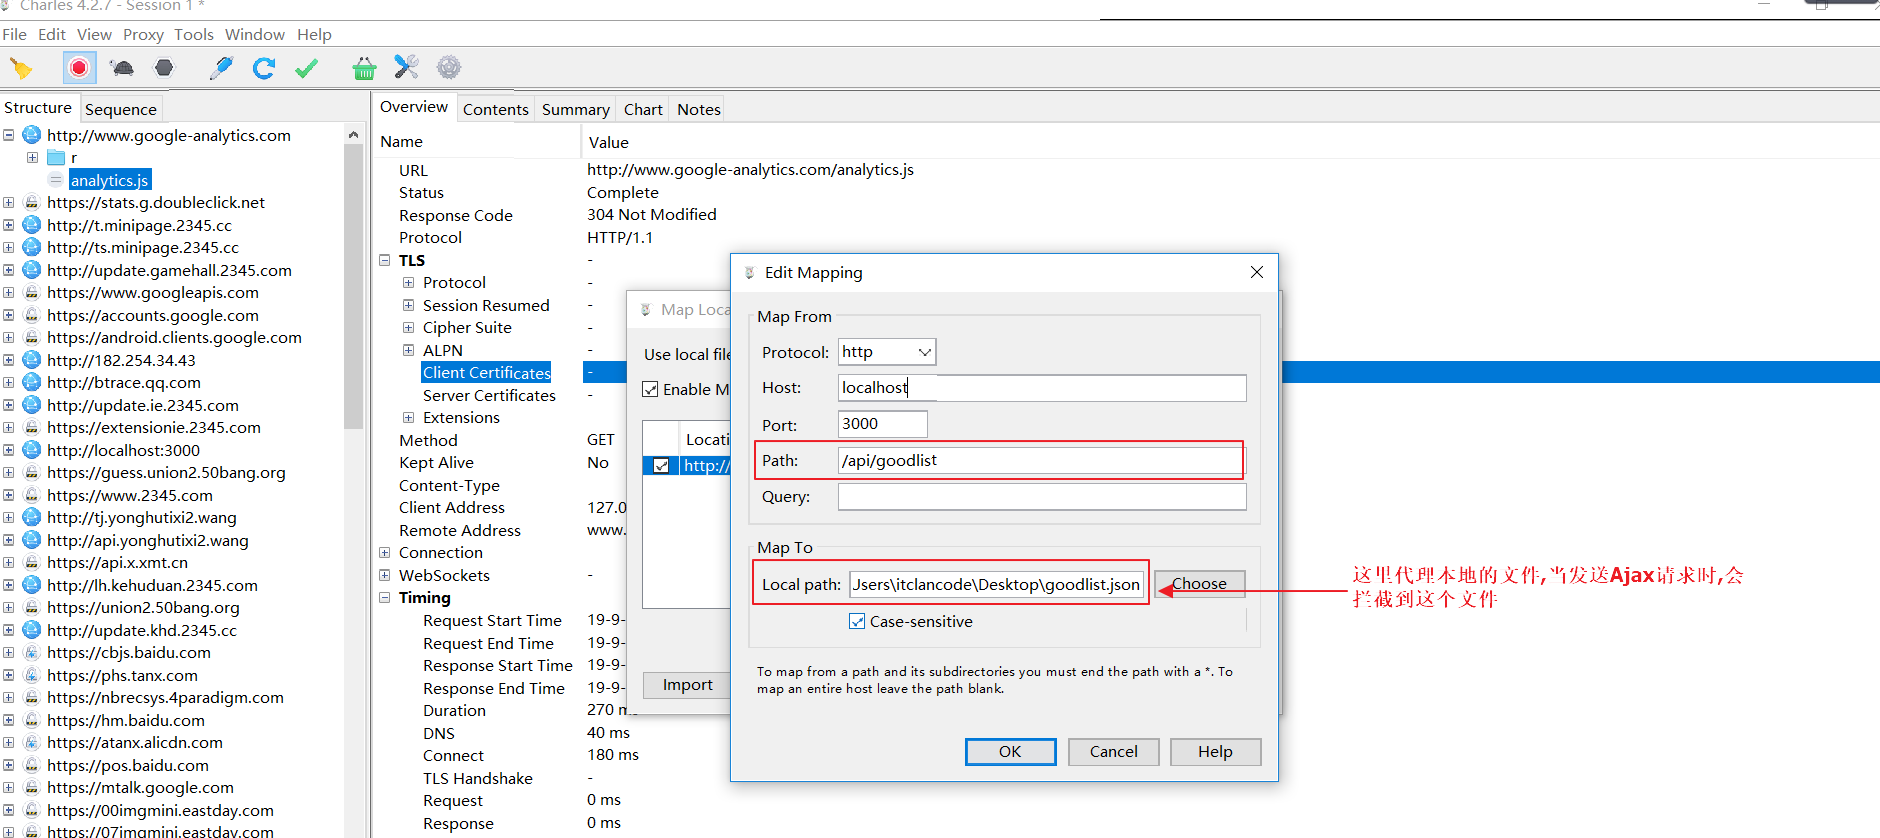This screenshot has width=1880, height=838.
Task: Click Cancel in Edit Mapping
Action: coord(1113,751)
